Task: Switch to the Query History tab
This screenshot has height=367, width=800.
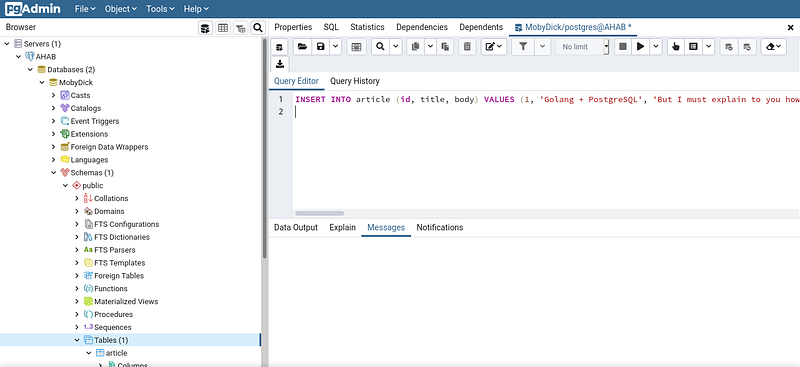Action: pos(355,81)
